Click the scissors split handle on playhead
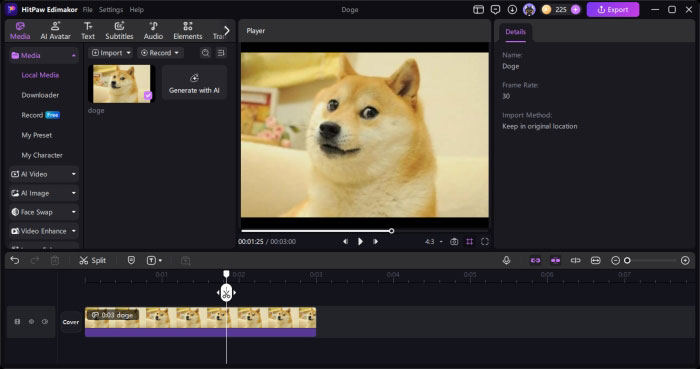The width and height of the screenshot is (700, 369). (226, 293)
